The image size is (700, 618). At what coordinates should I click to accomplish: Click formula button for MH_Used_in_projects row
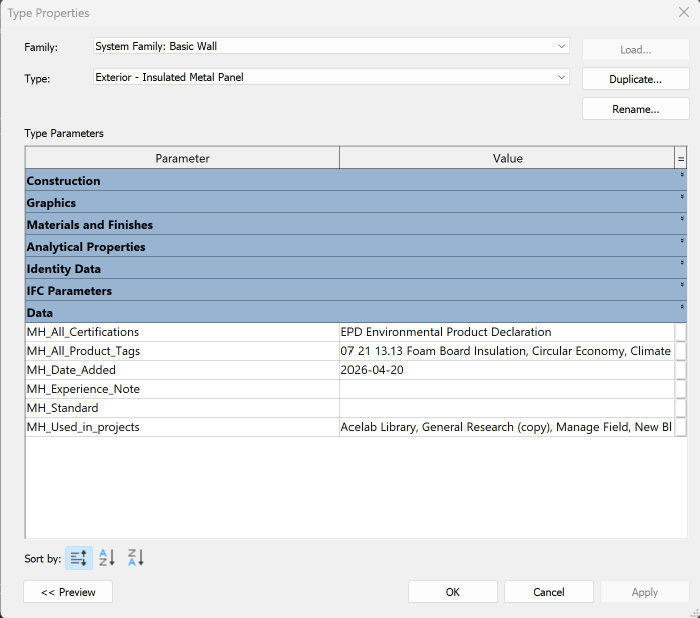click(x=680, y=427)
